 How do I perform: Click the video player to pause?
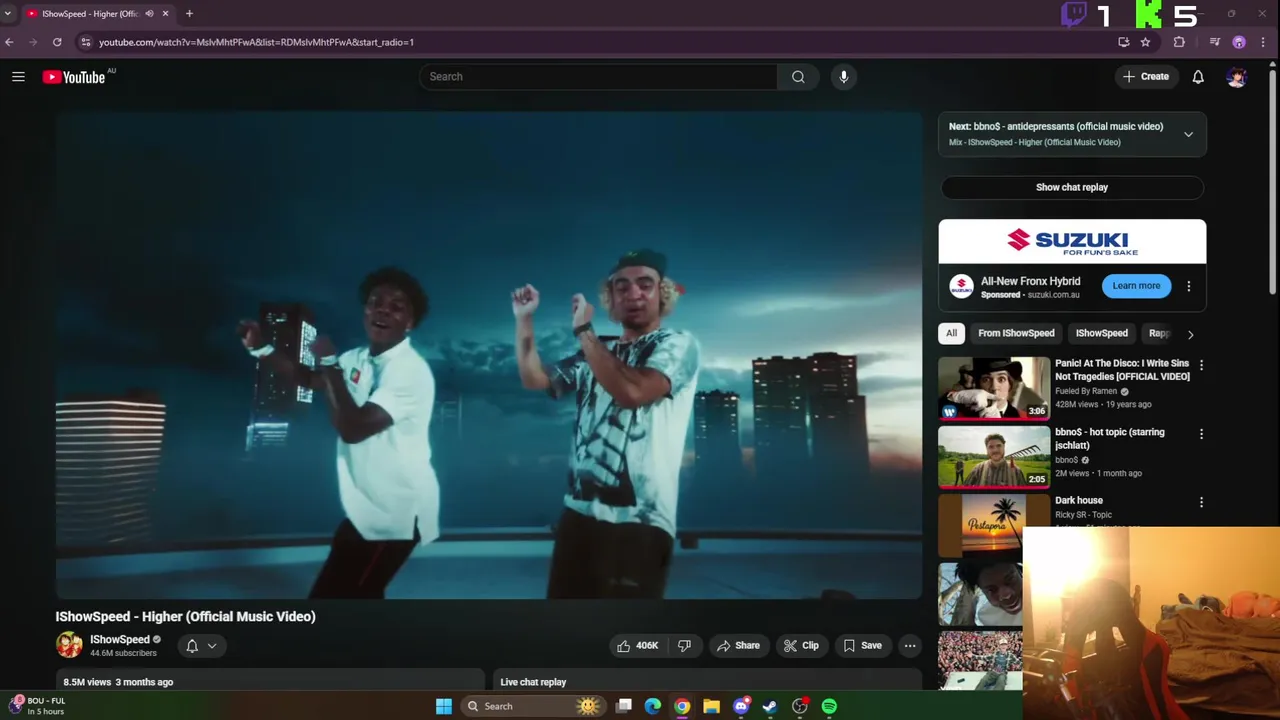click(x=489, y=355)
